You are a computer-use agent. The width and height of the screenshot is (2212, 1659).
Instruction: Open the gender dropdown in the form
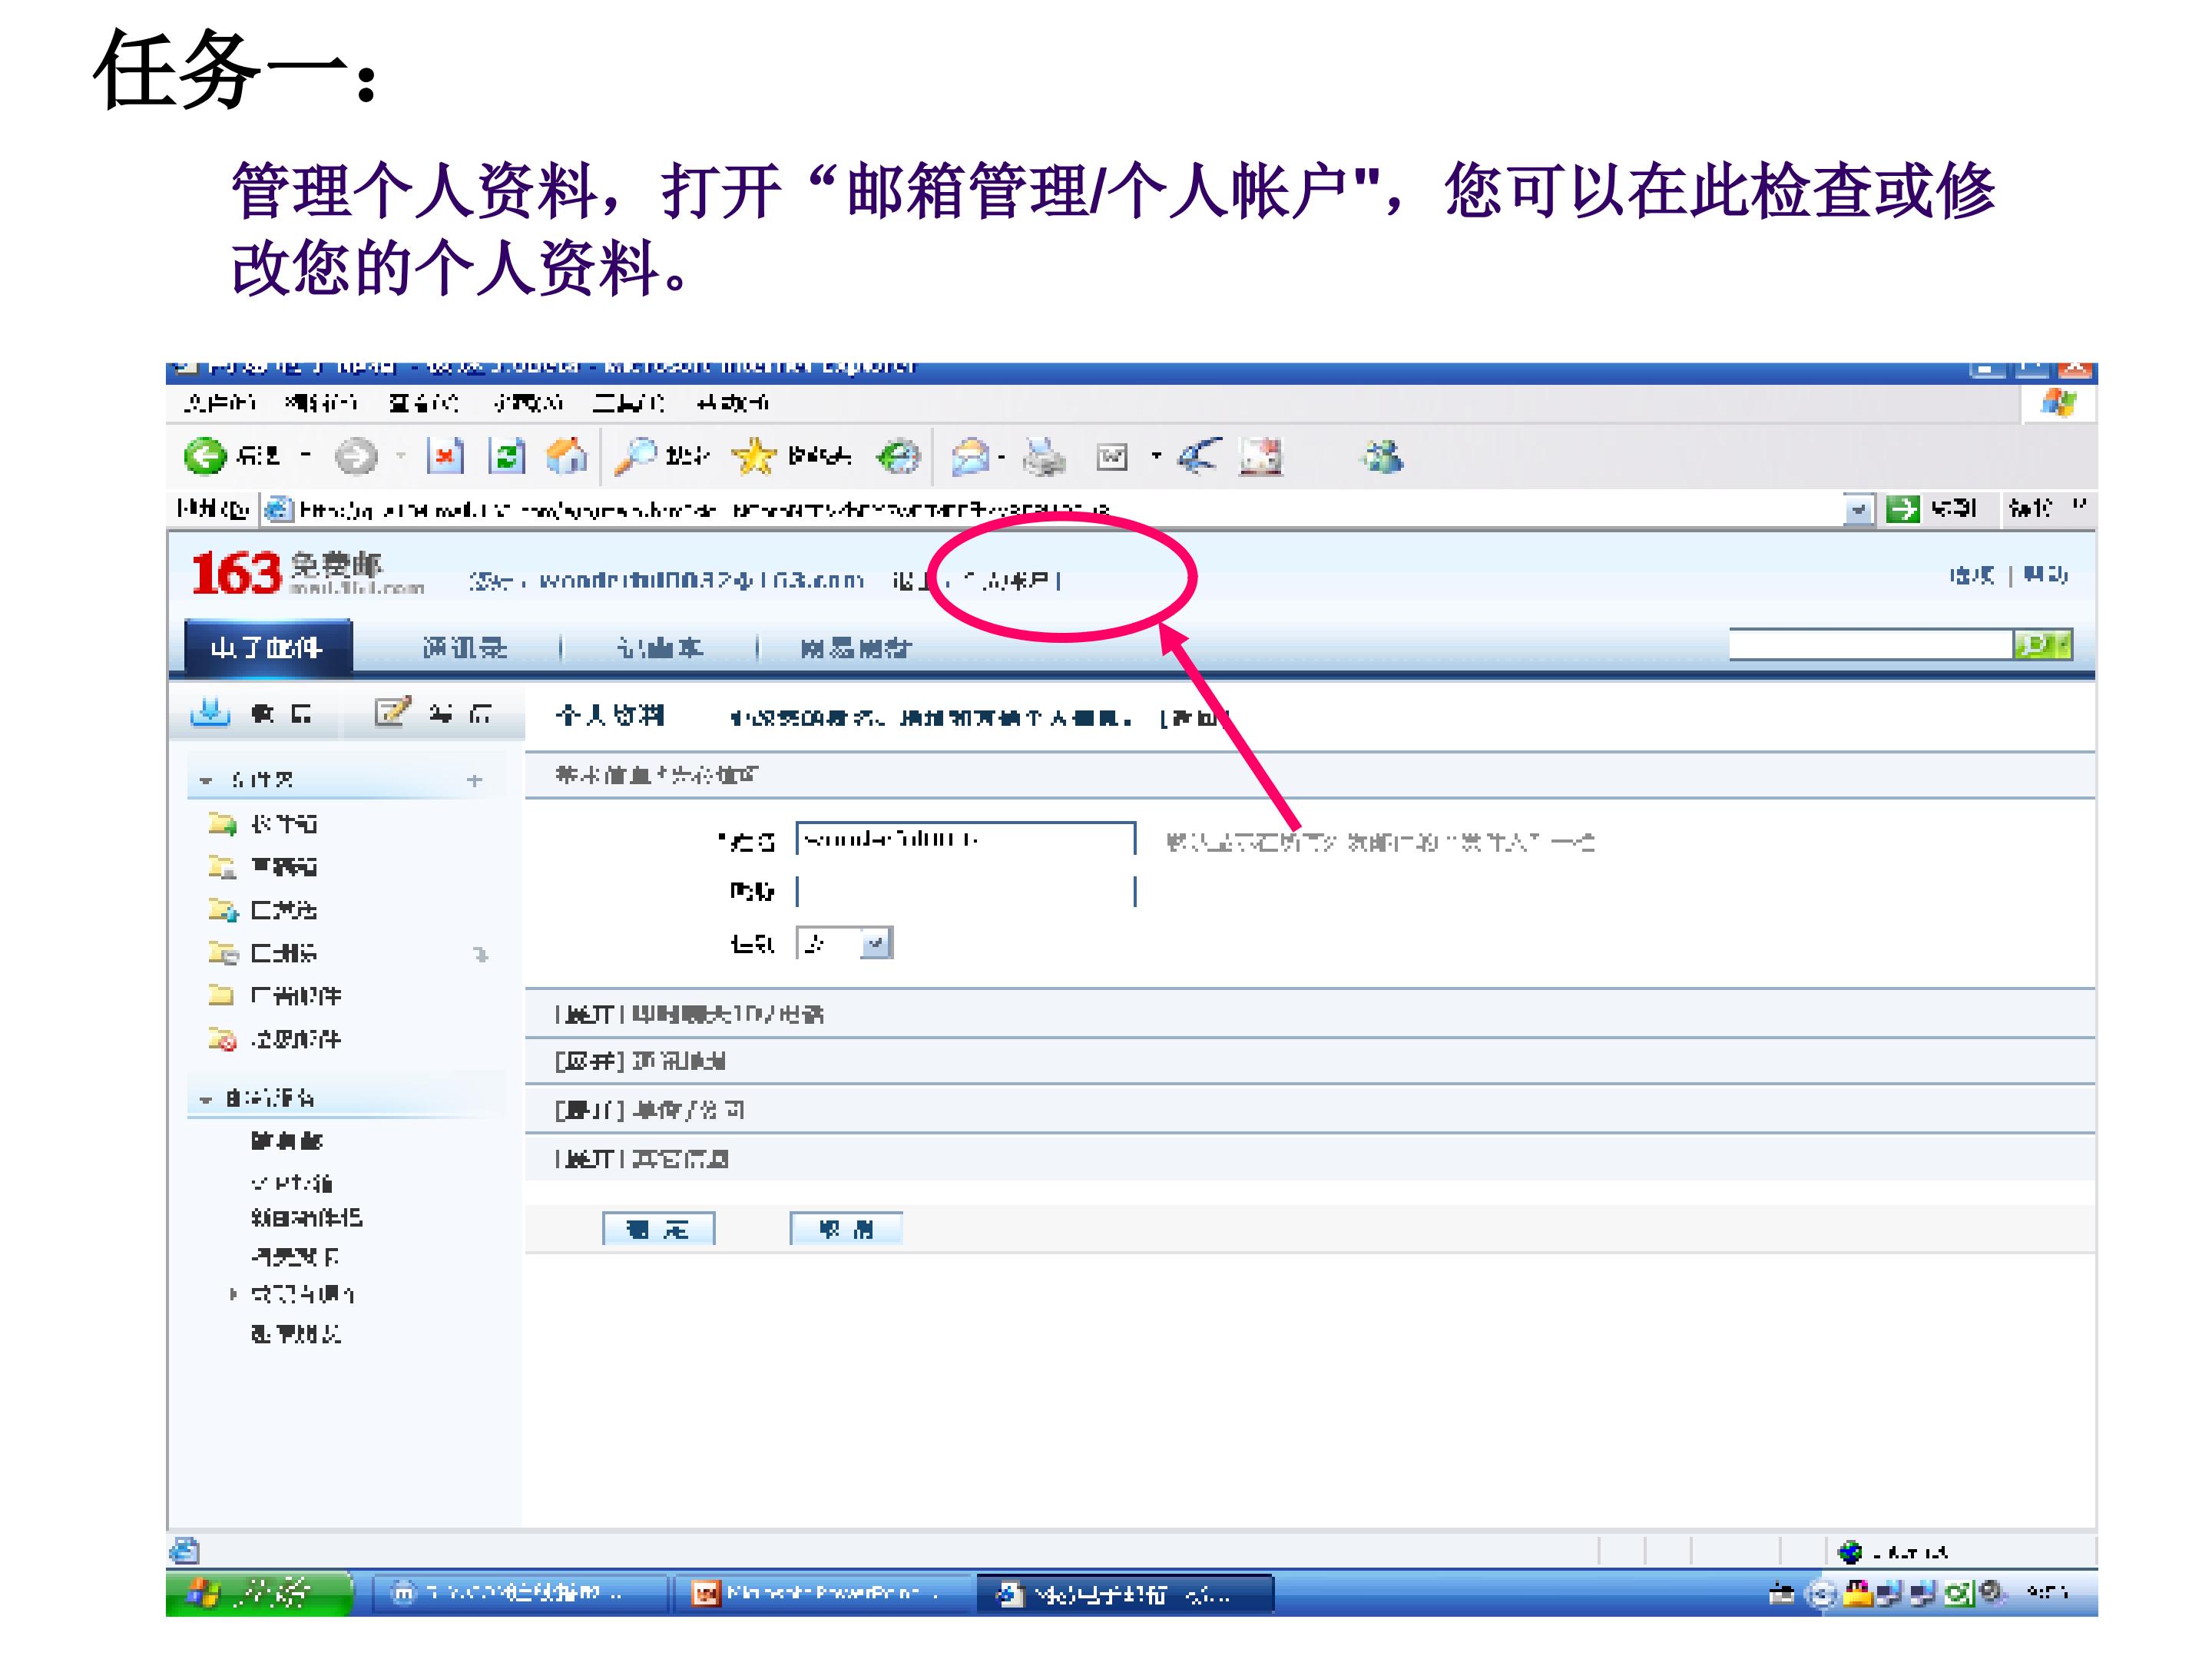876,943
